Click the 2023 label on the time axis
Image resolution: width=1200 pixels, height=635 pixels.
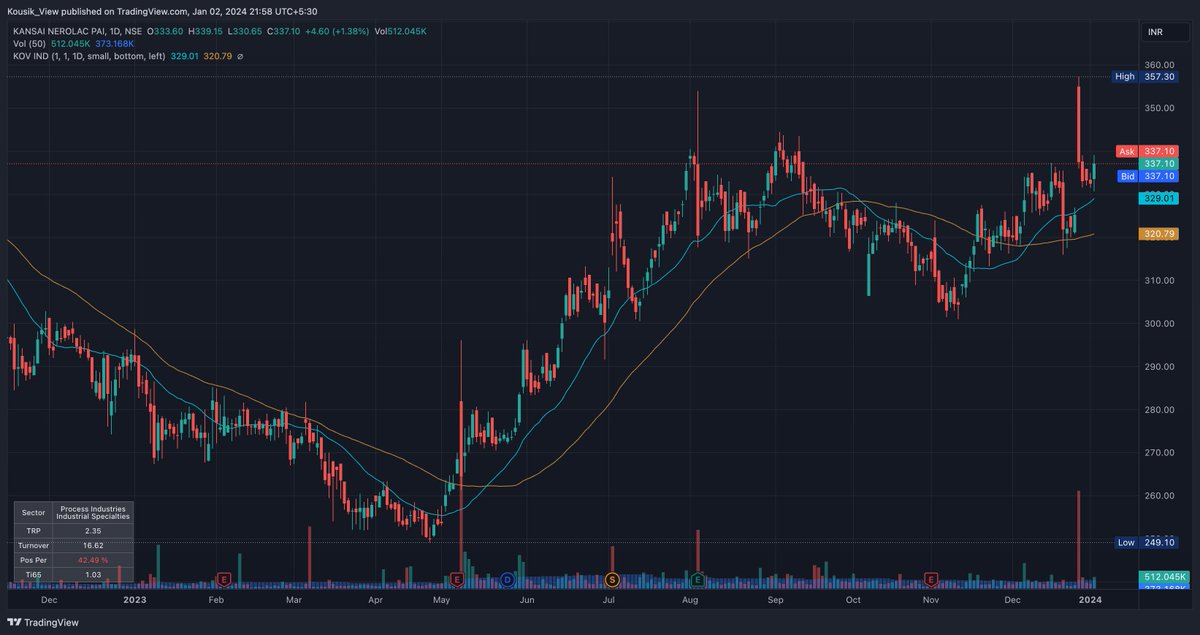(135, 599)
